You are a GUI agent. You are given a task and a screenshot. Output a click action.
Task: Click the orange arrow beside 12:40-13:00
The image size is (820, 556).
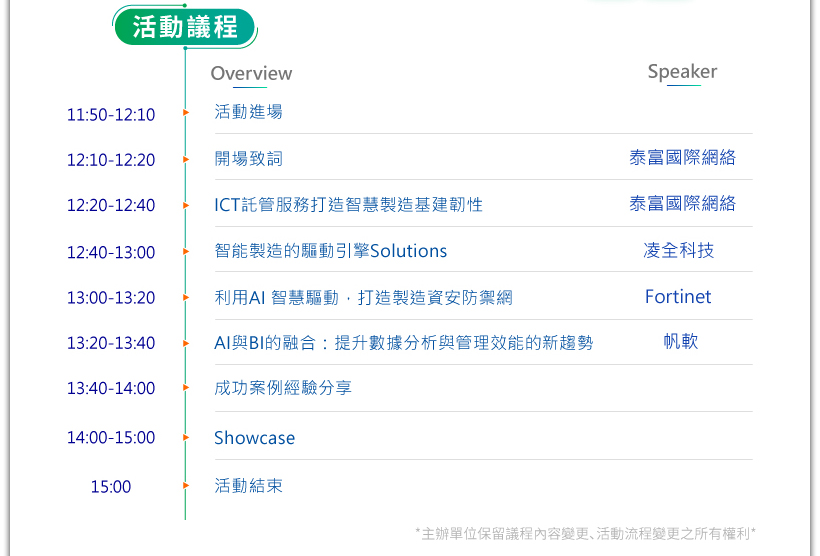coord(186,251)
